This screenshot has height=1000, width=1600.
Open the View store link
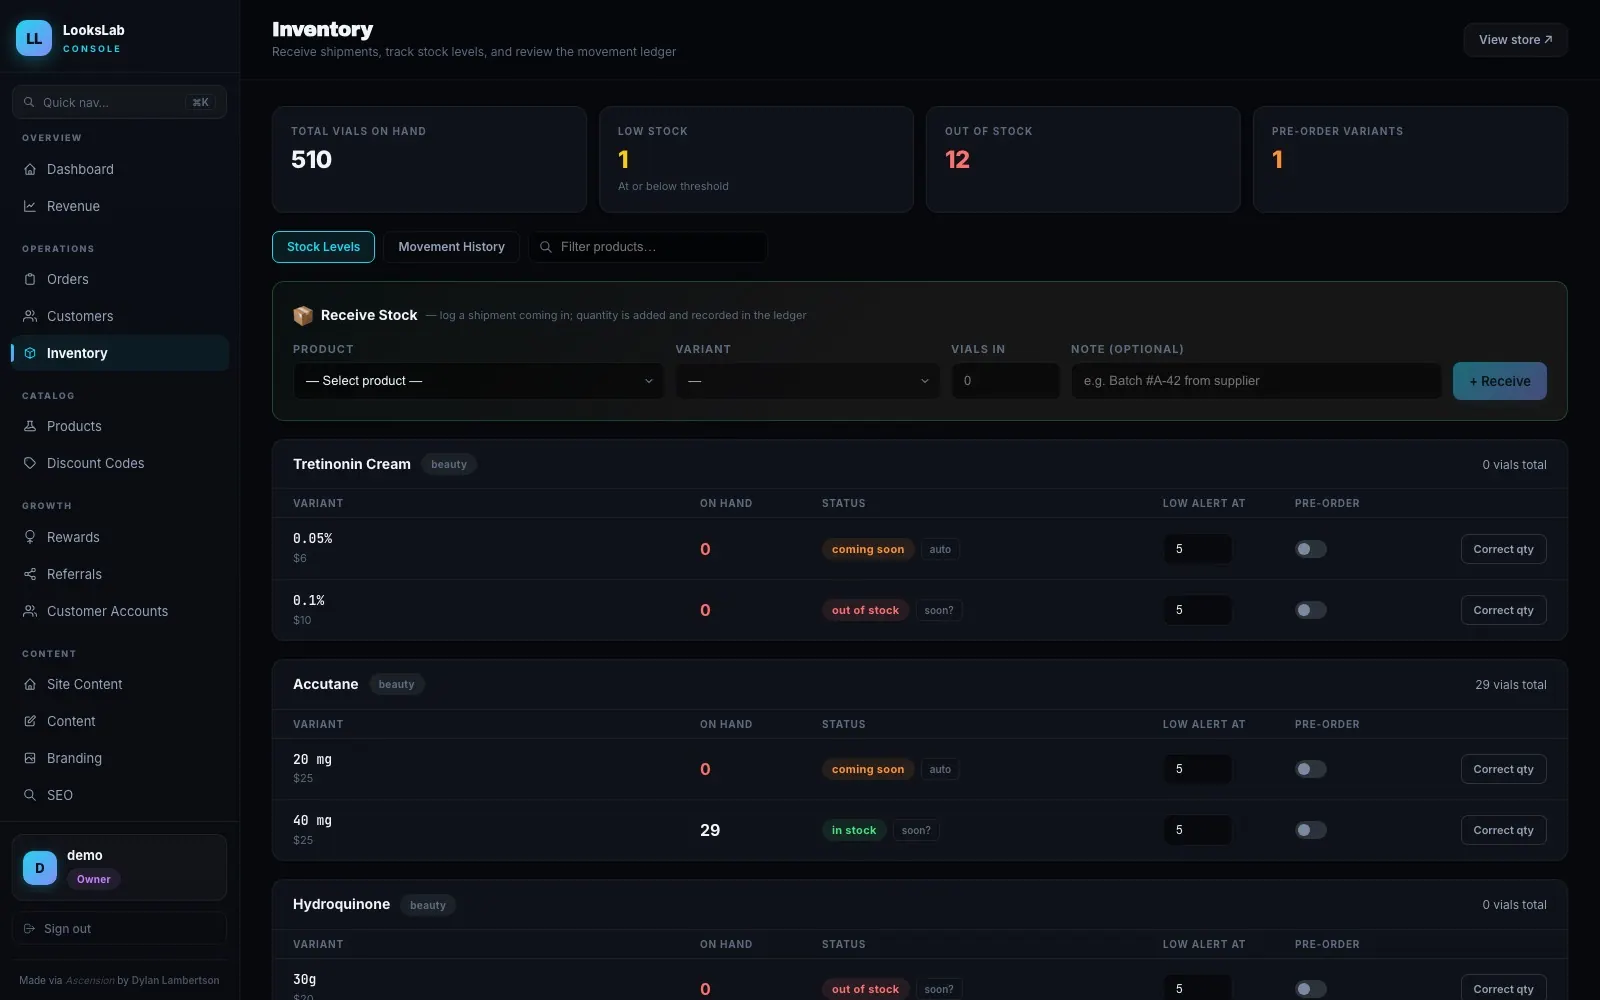tap(1515, 40)
